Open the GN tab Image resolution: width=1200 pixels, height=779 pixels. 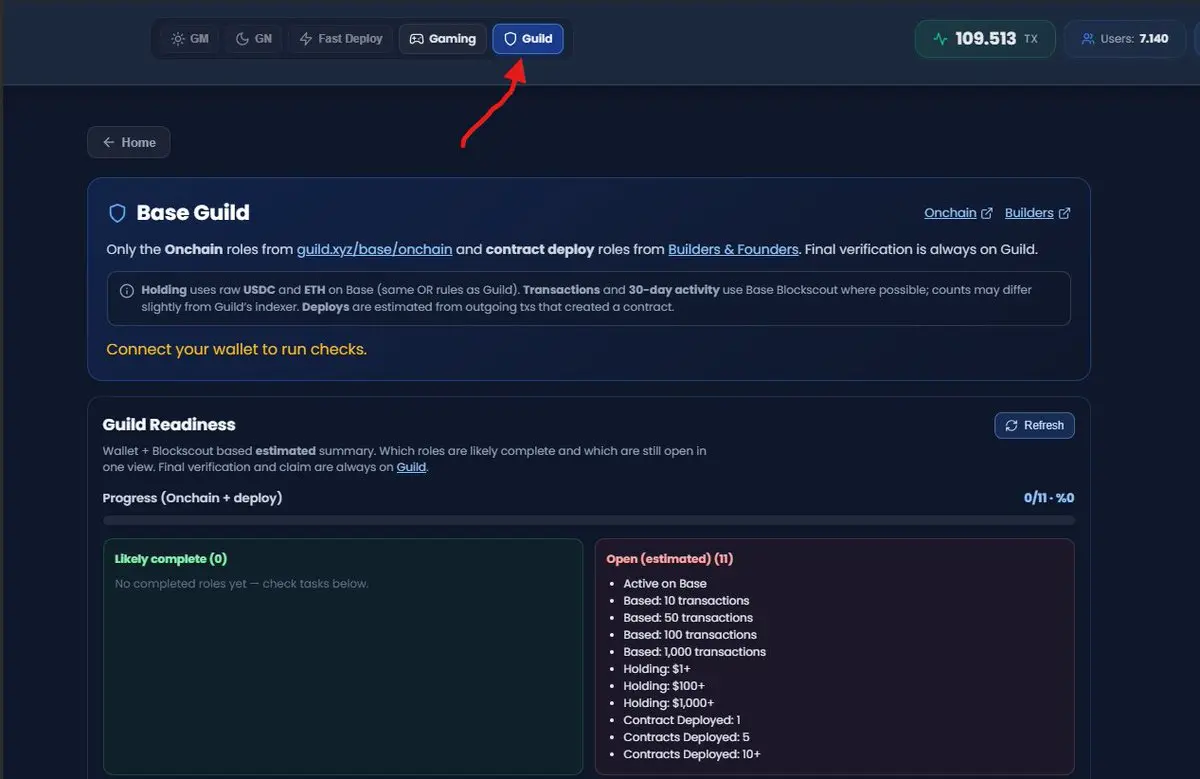(253, 39)
